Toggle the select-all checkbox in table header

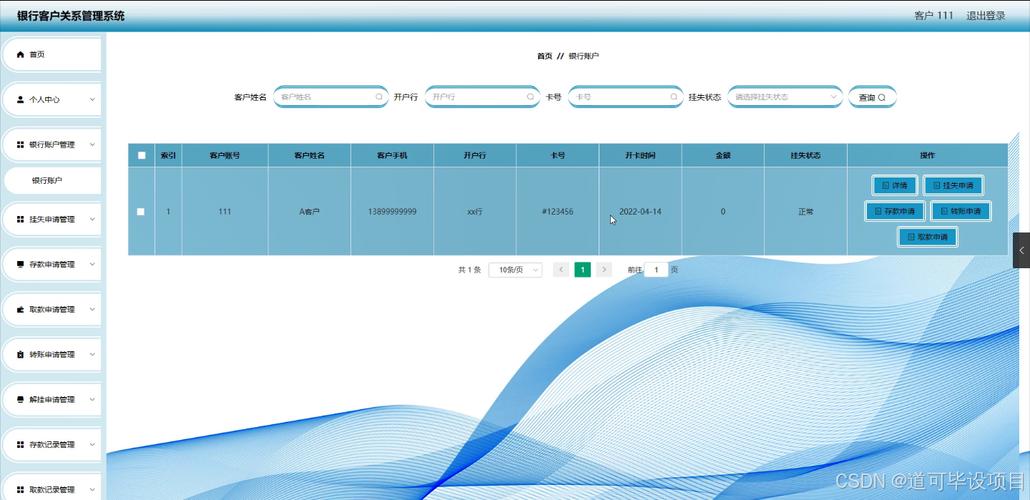141,156
